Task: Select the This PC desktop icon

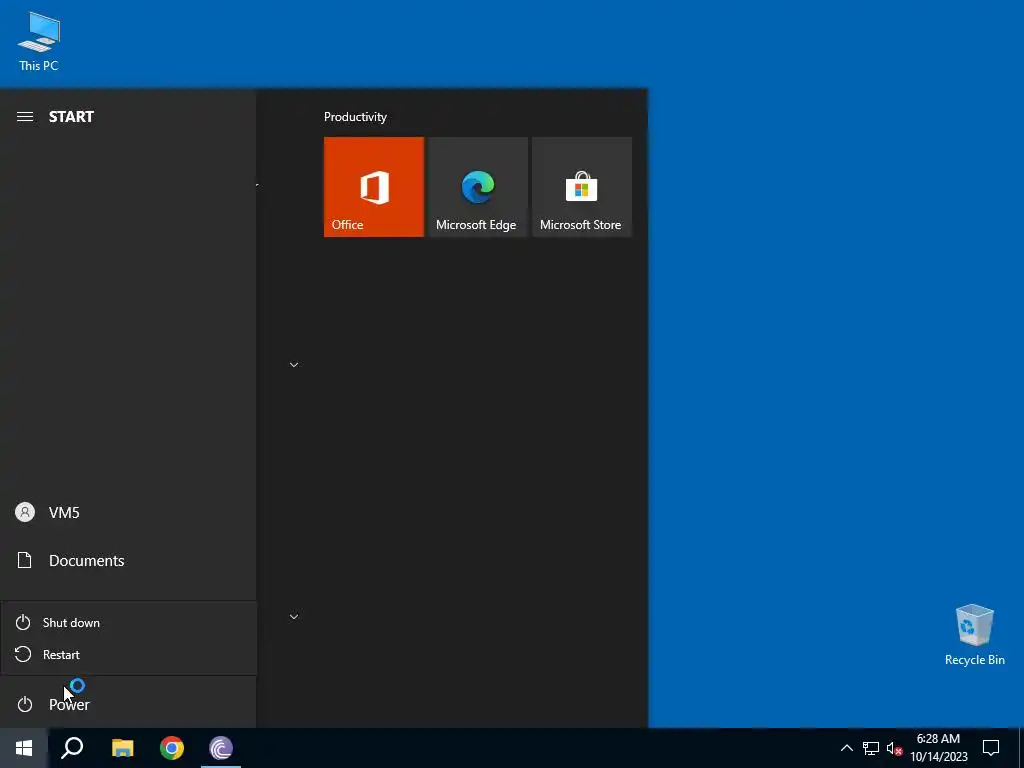Action: click(x=39, y=41)
